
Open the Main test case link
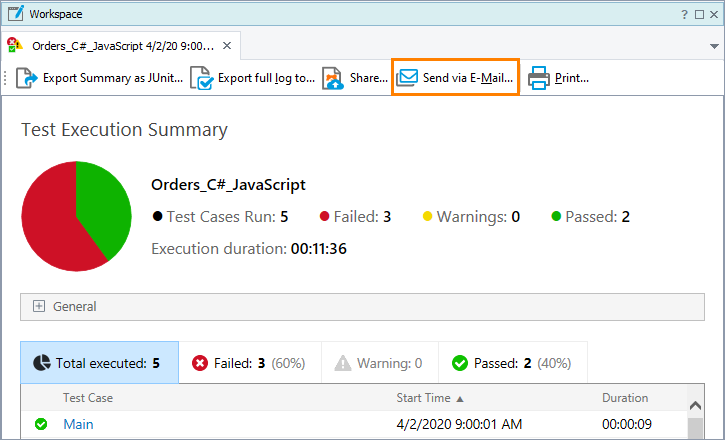78,424
